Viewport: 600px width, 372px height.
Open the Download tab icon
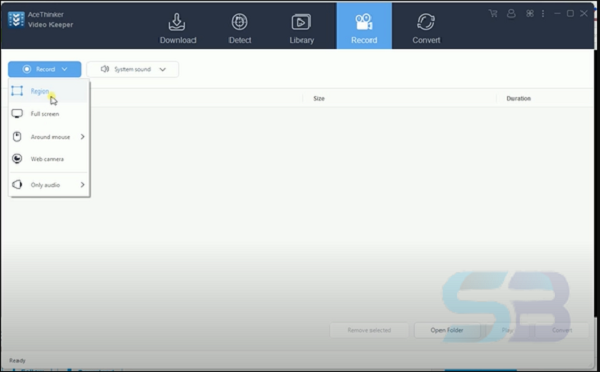point(177,22)
